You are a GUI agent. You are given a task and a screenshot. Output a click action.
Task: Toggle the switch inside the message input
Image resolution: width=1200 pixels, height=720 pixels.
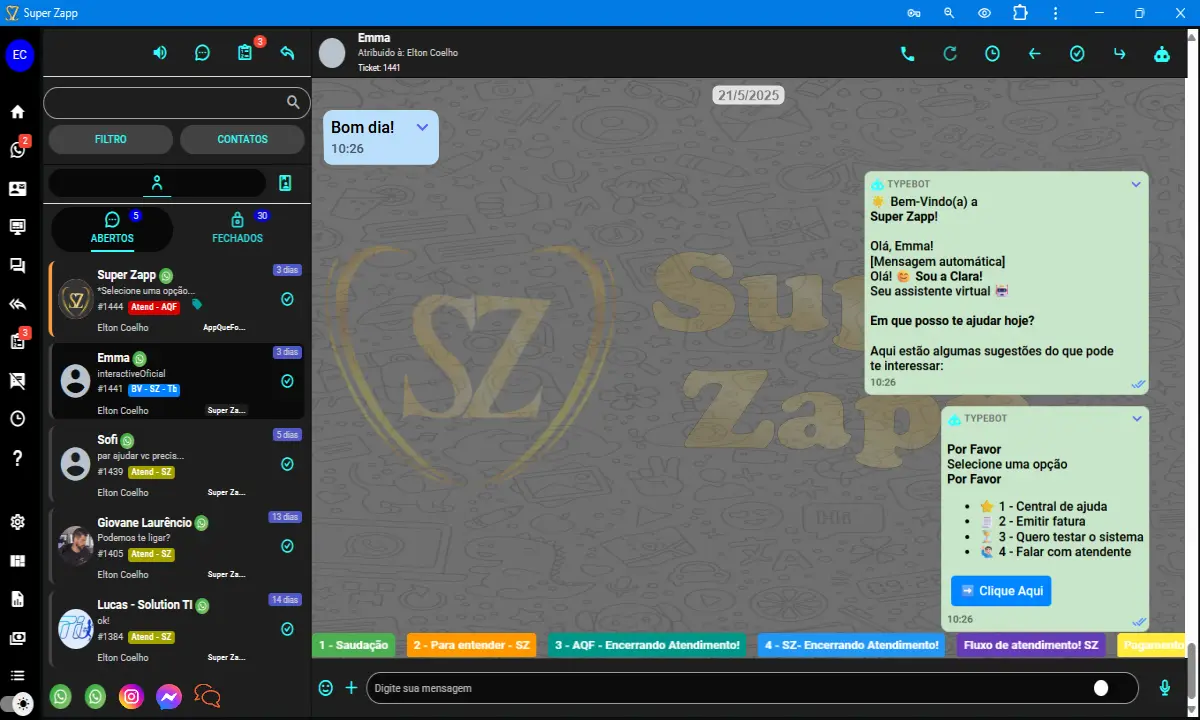(x=1101, y=688)
